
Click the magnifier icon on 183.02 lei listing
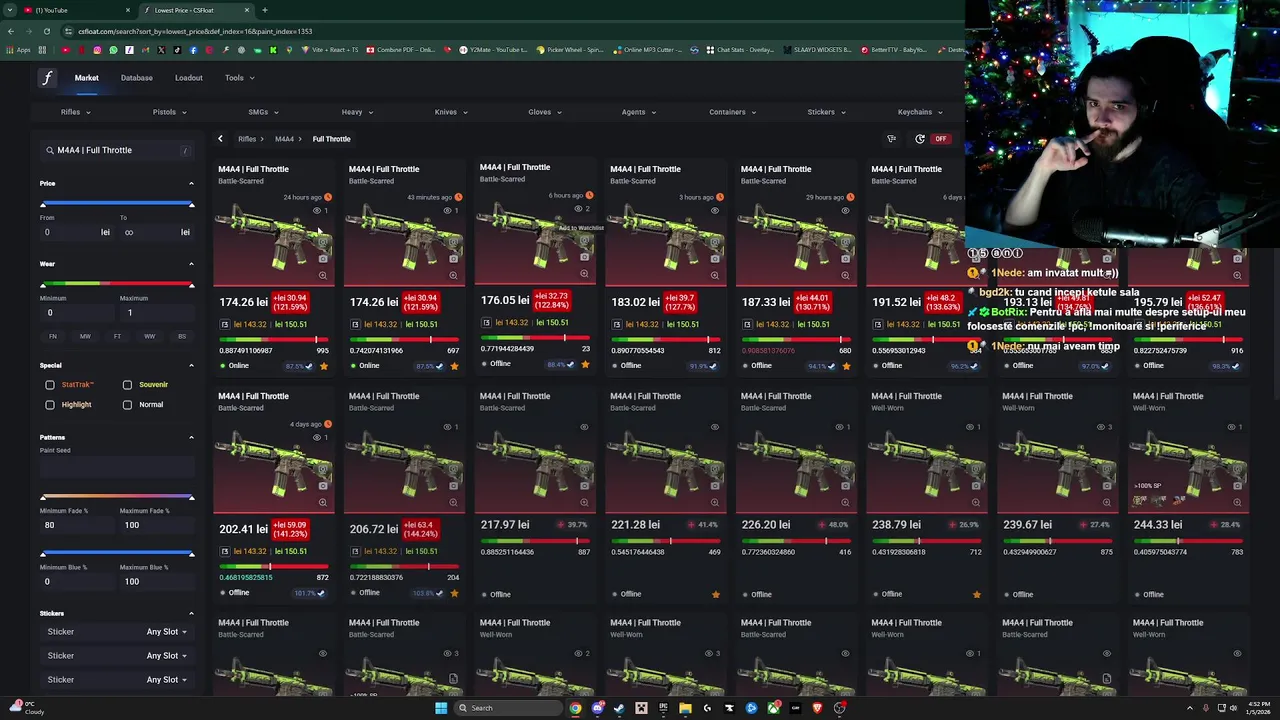click(x=715, y=274)
